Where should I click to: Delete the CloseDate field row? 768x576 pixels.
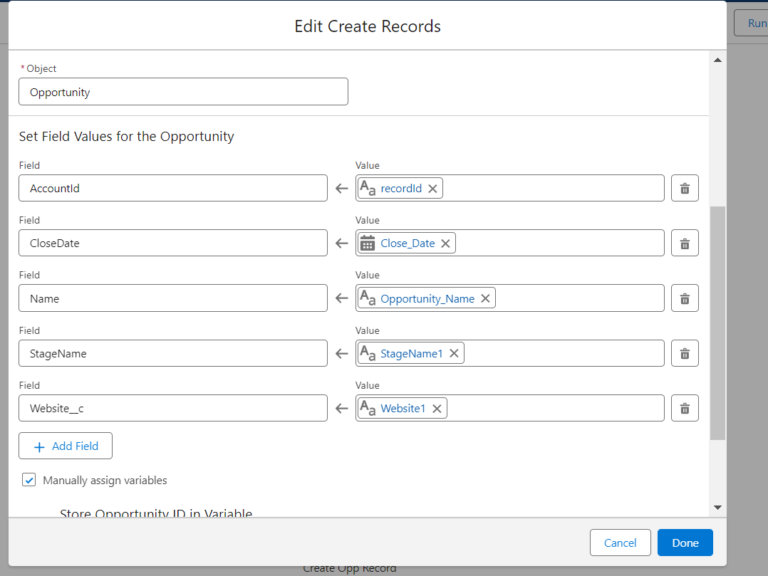click(684, 243)
